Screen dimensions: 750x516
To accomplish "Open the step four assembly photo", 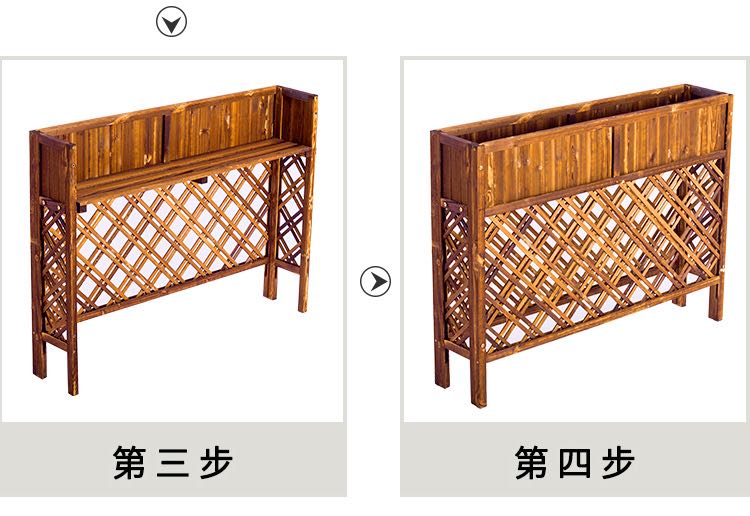I will 575,241.
